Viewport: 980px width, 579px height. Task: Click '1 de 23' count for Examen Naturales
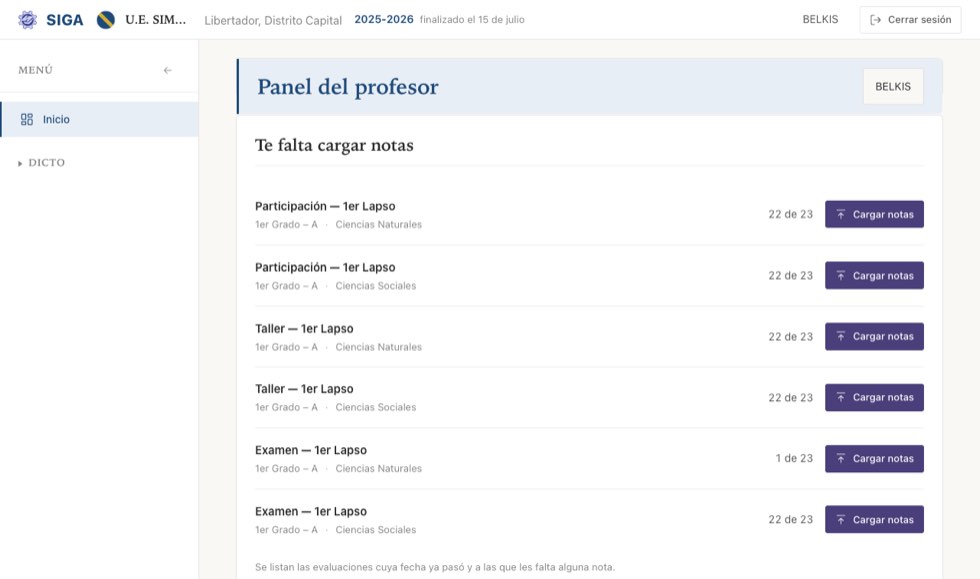tap(794, 458)
